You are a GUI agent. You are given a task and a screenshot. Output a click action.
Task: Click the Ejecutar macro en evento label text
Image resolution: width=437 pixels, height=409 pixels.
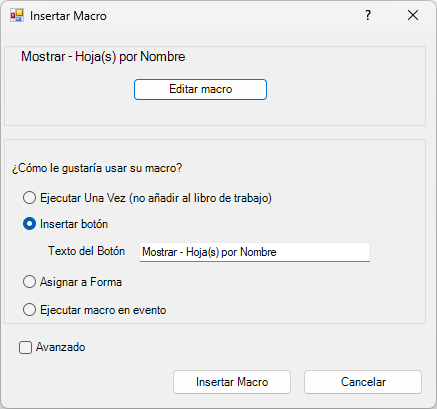[103, 310]
